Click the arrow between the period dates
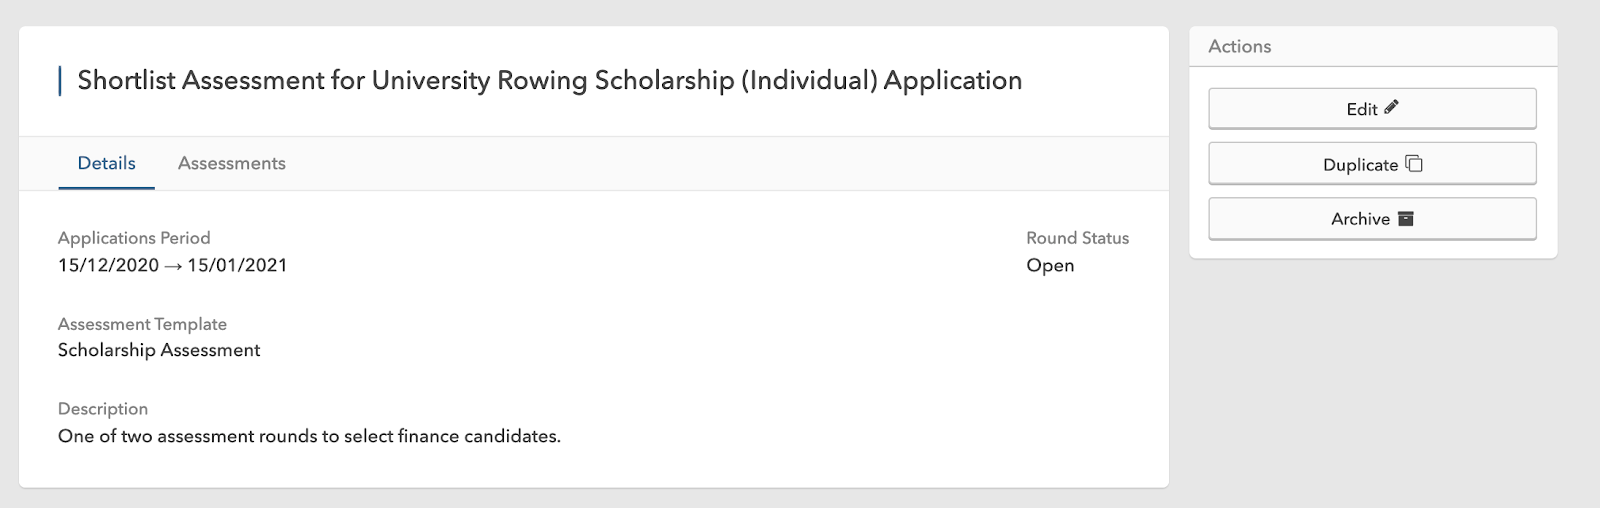Image resolution: width=1600 pixels, height=508 pixels. (x=173, y=266)
